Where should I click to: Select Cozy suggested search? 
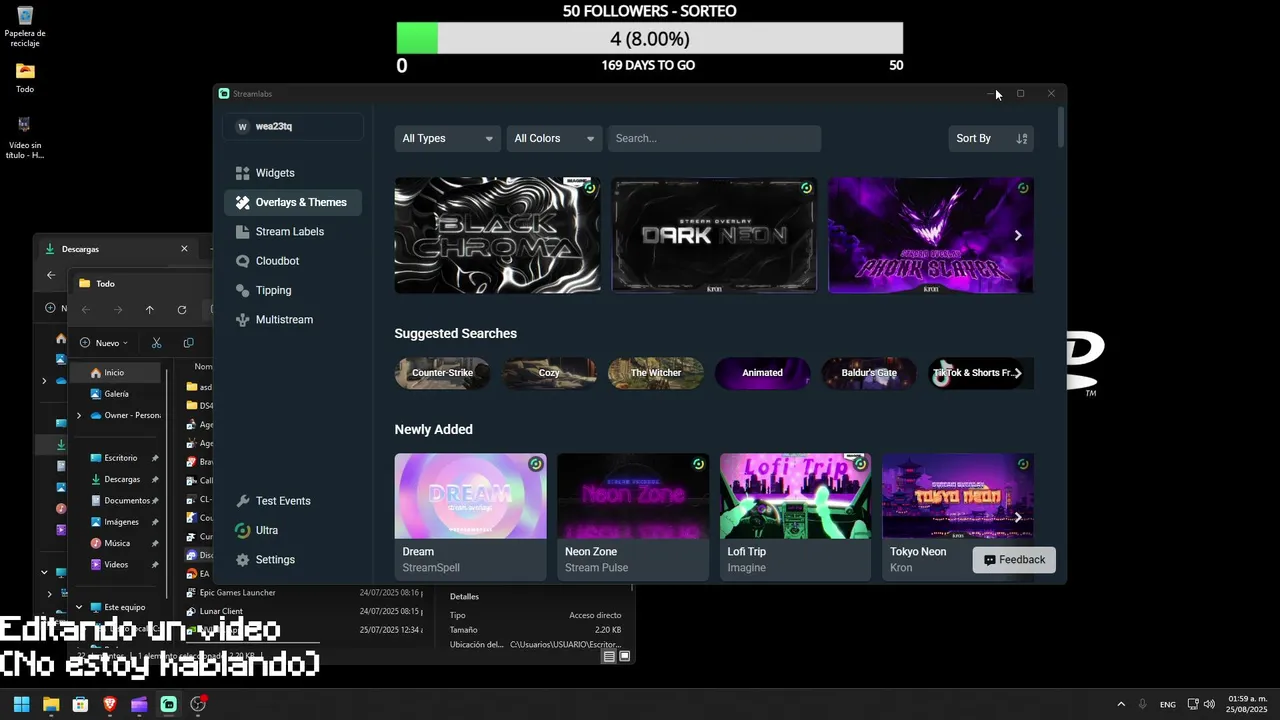pos(549,373)
